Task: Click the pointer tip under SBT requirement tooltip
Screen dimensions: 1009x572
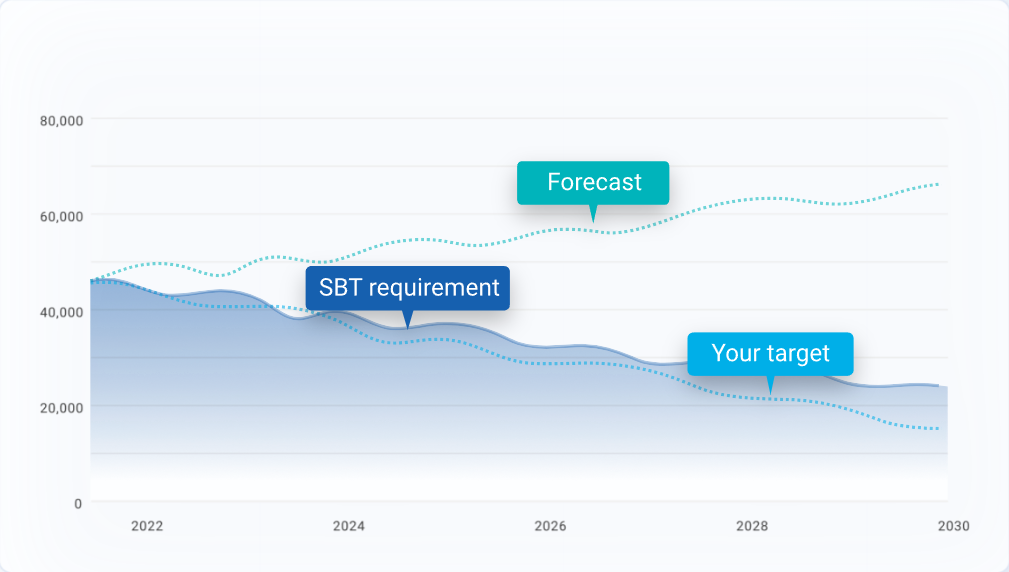Action: pyautogui.click(x=408, y=324)
